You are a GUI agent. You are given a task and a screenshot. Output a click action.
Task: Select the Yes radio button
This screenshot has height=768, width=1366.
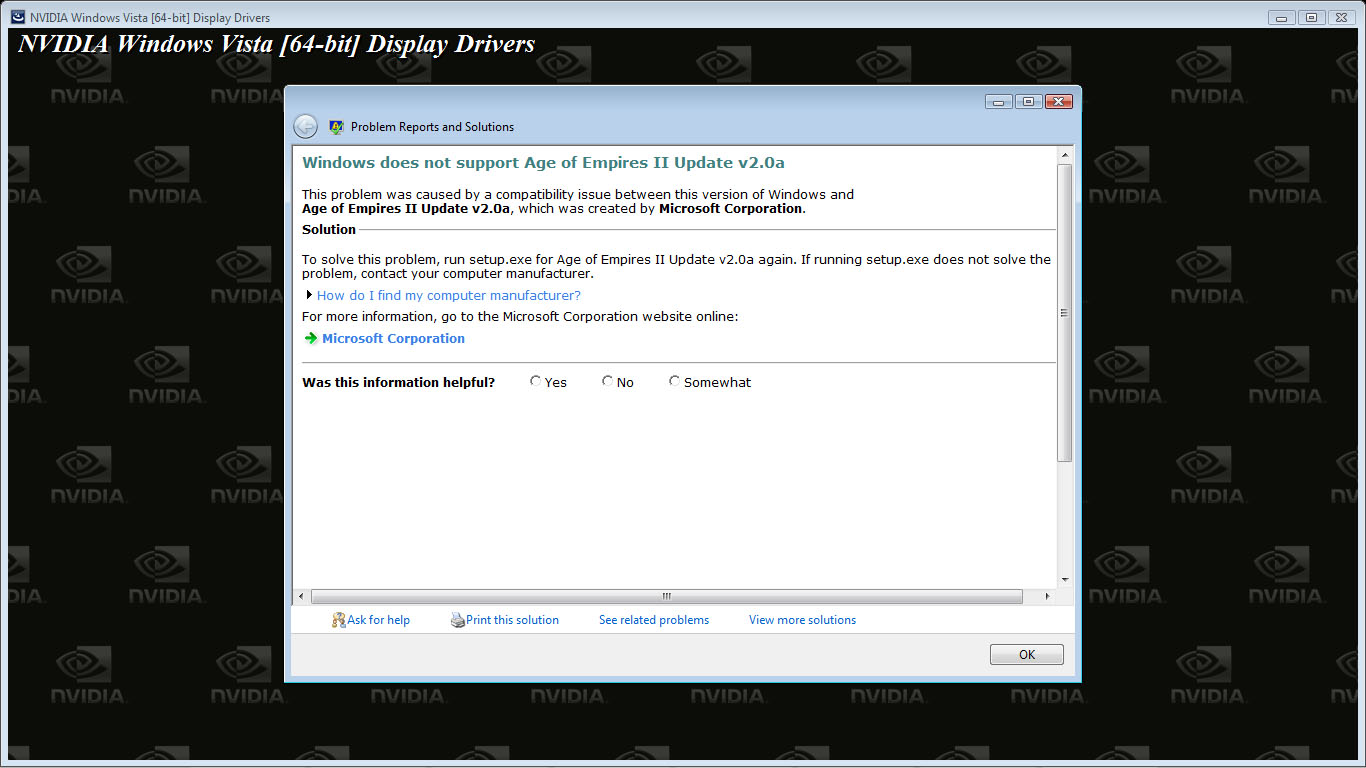(536, 381)
